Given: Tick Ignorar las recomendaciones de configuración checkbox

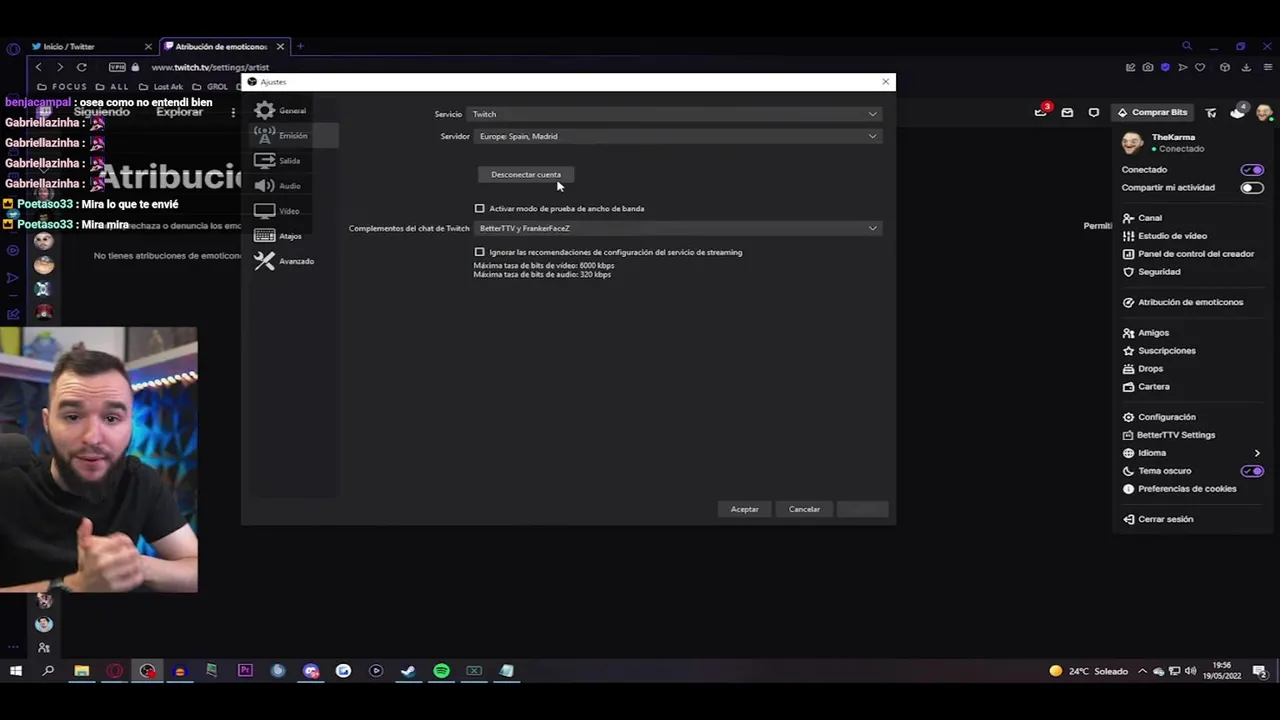Looking at the screenshot, I should [480, 252].
